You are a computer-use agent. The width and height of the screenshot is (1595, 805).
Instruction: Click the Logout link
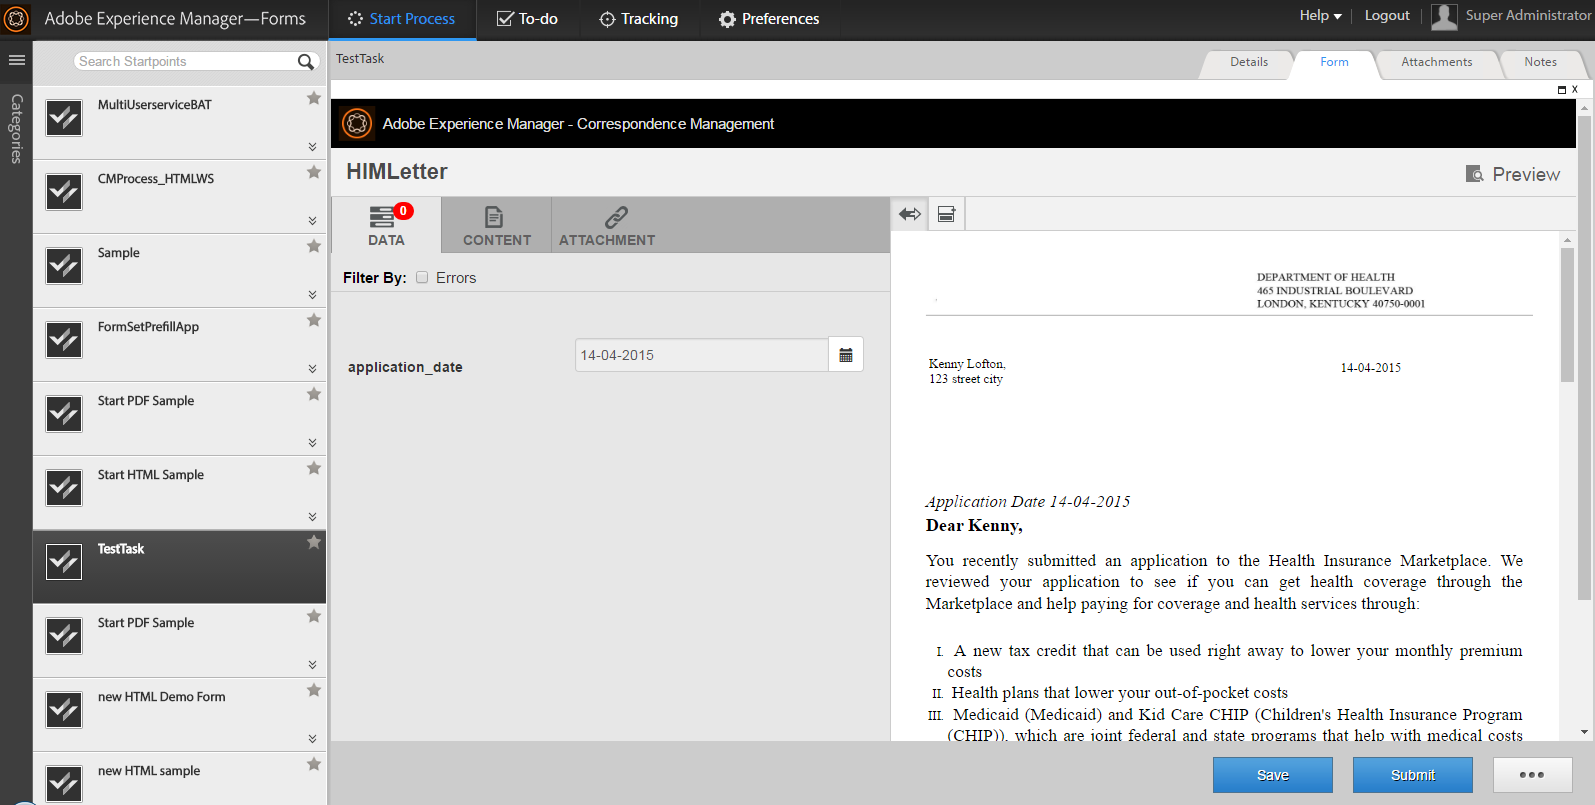pos(1387,16)
